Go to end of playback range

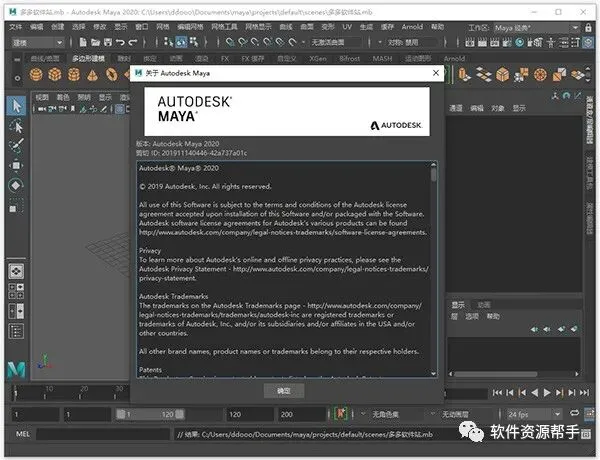click(x=584, y=393)
